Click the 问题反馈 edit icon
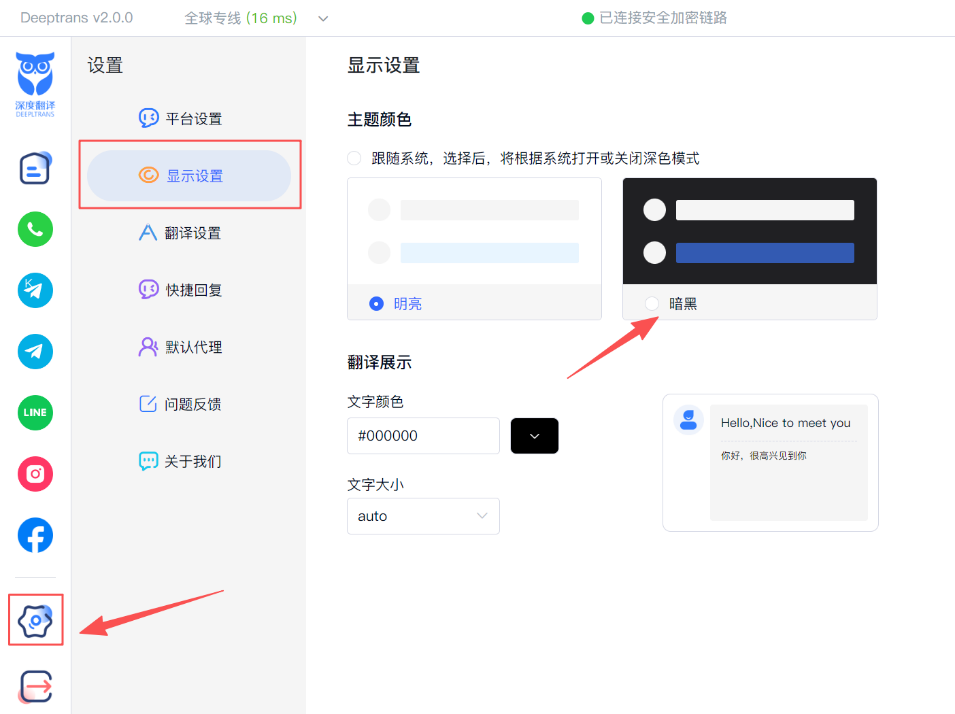Screen dimensions: 955x714 (147, 404)
